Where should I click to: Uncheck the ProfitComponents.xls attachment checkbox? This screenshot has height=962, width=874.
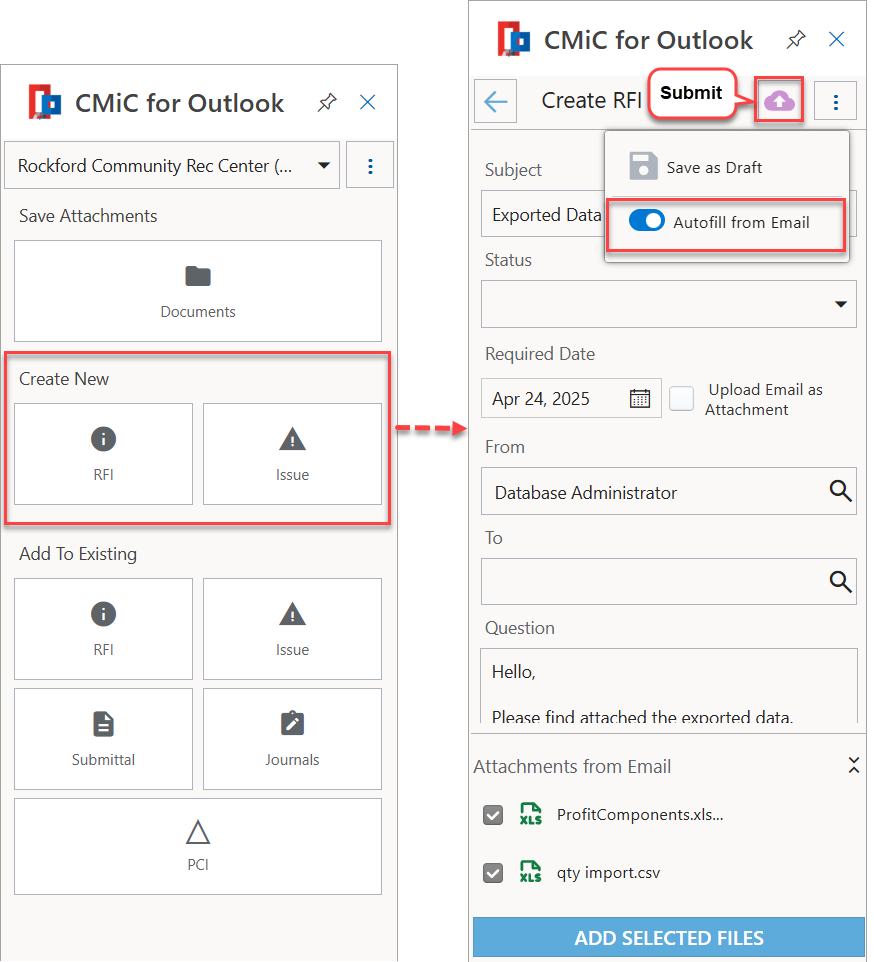click(493, 815)
